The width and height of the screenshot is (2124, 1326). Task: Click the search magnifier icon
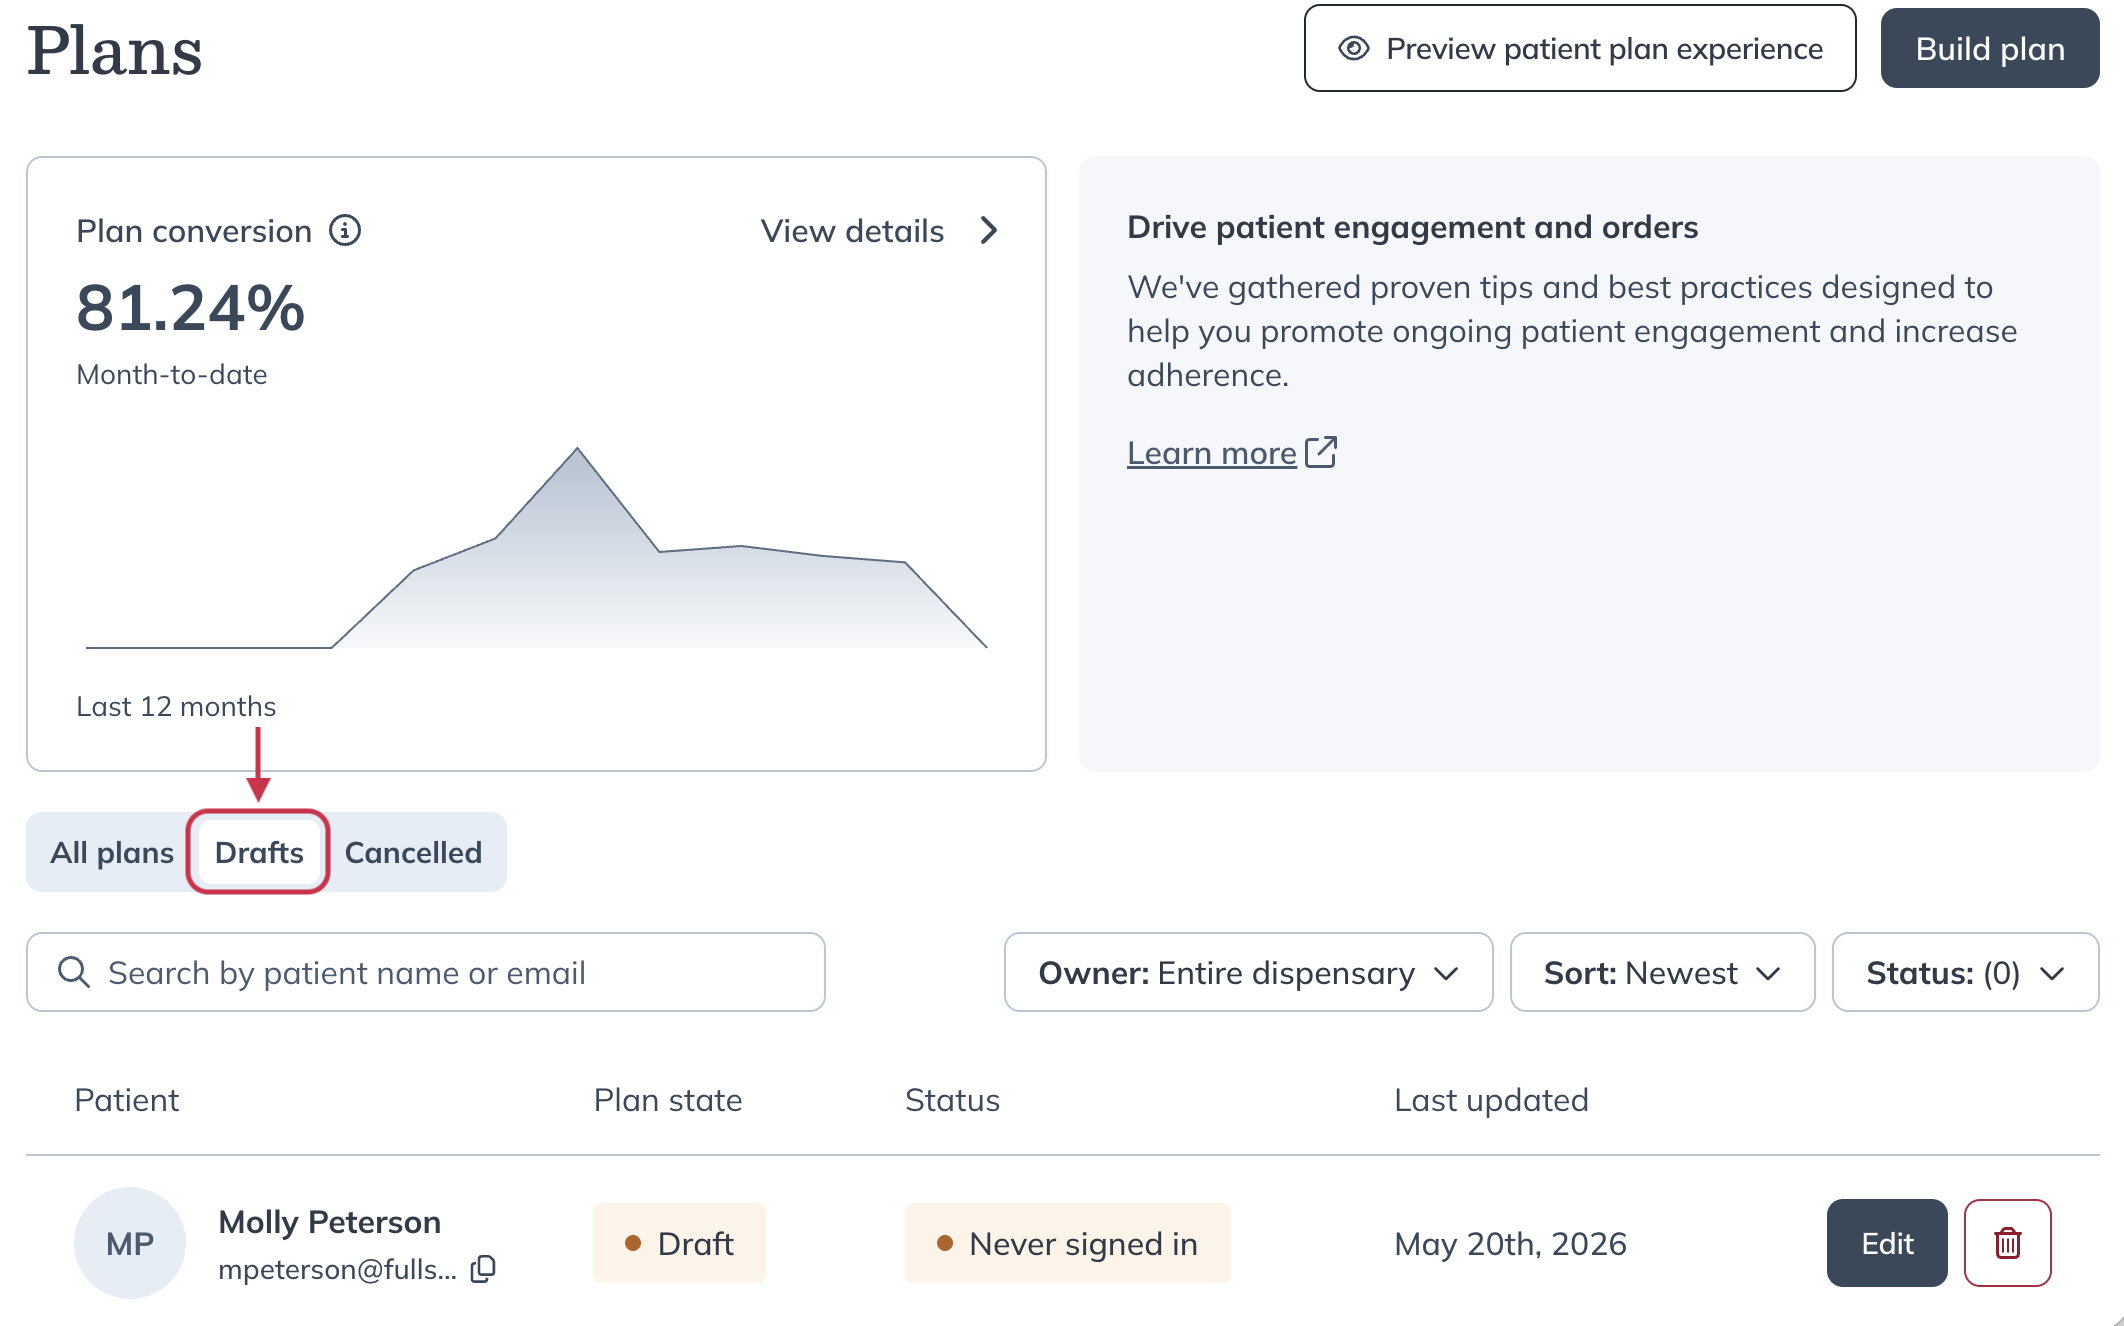coord(74,972)
